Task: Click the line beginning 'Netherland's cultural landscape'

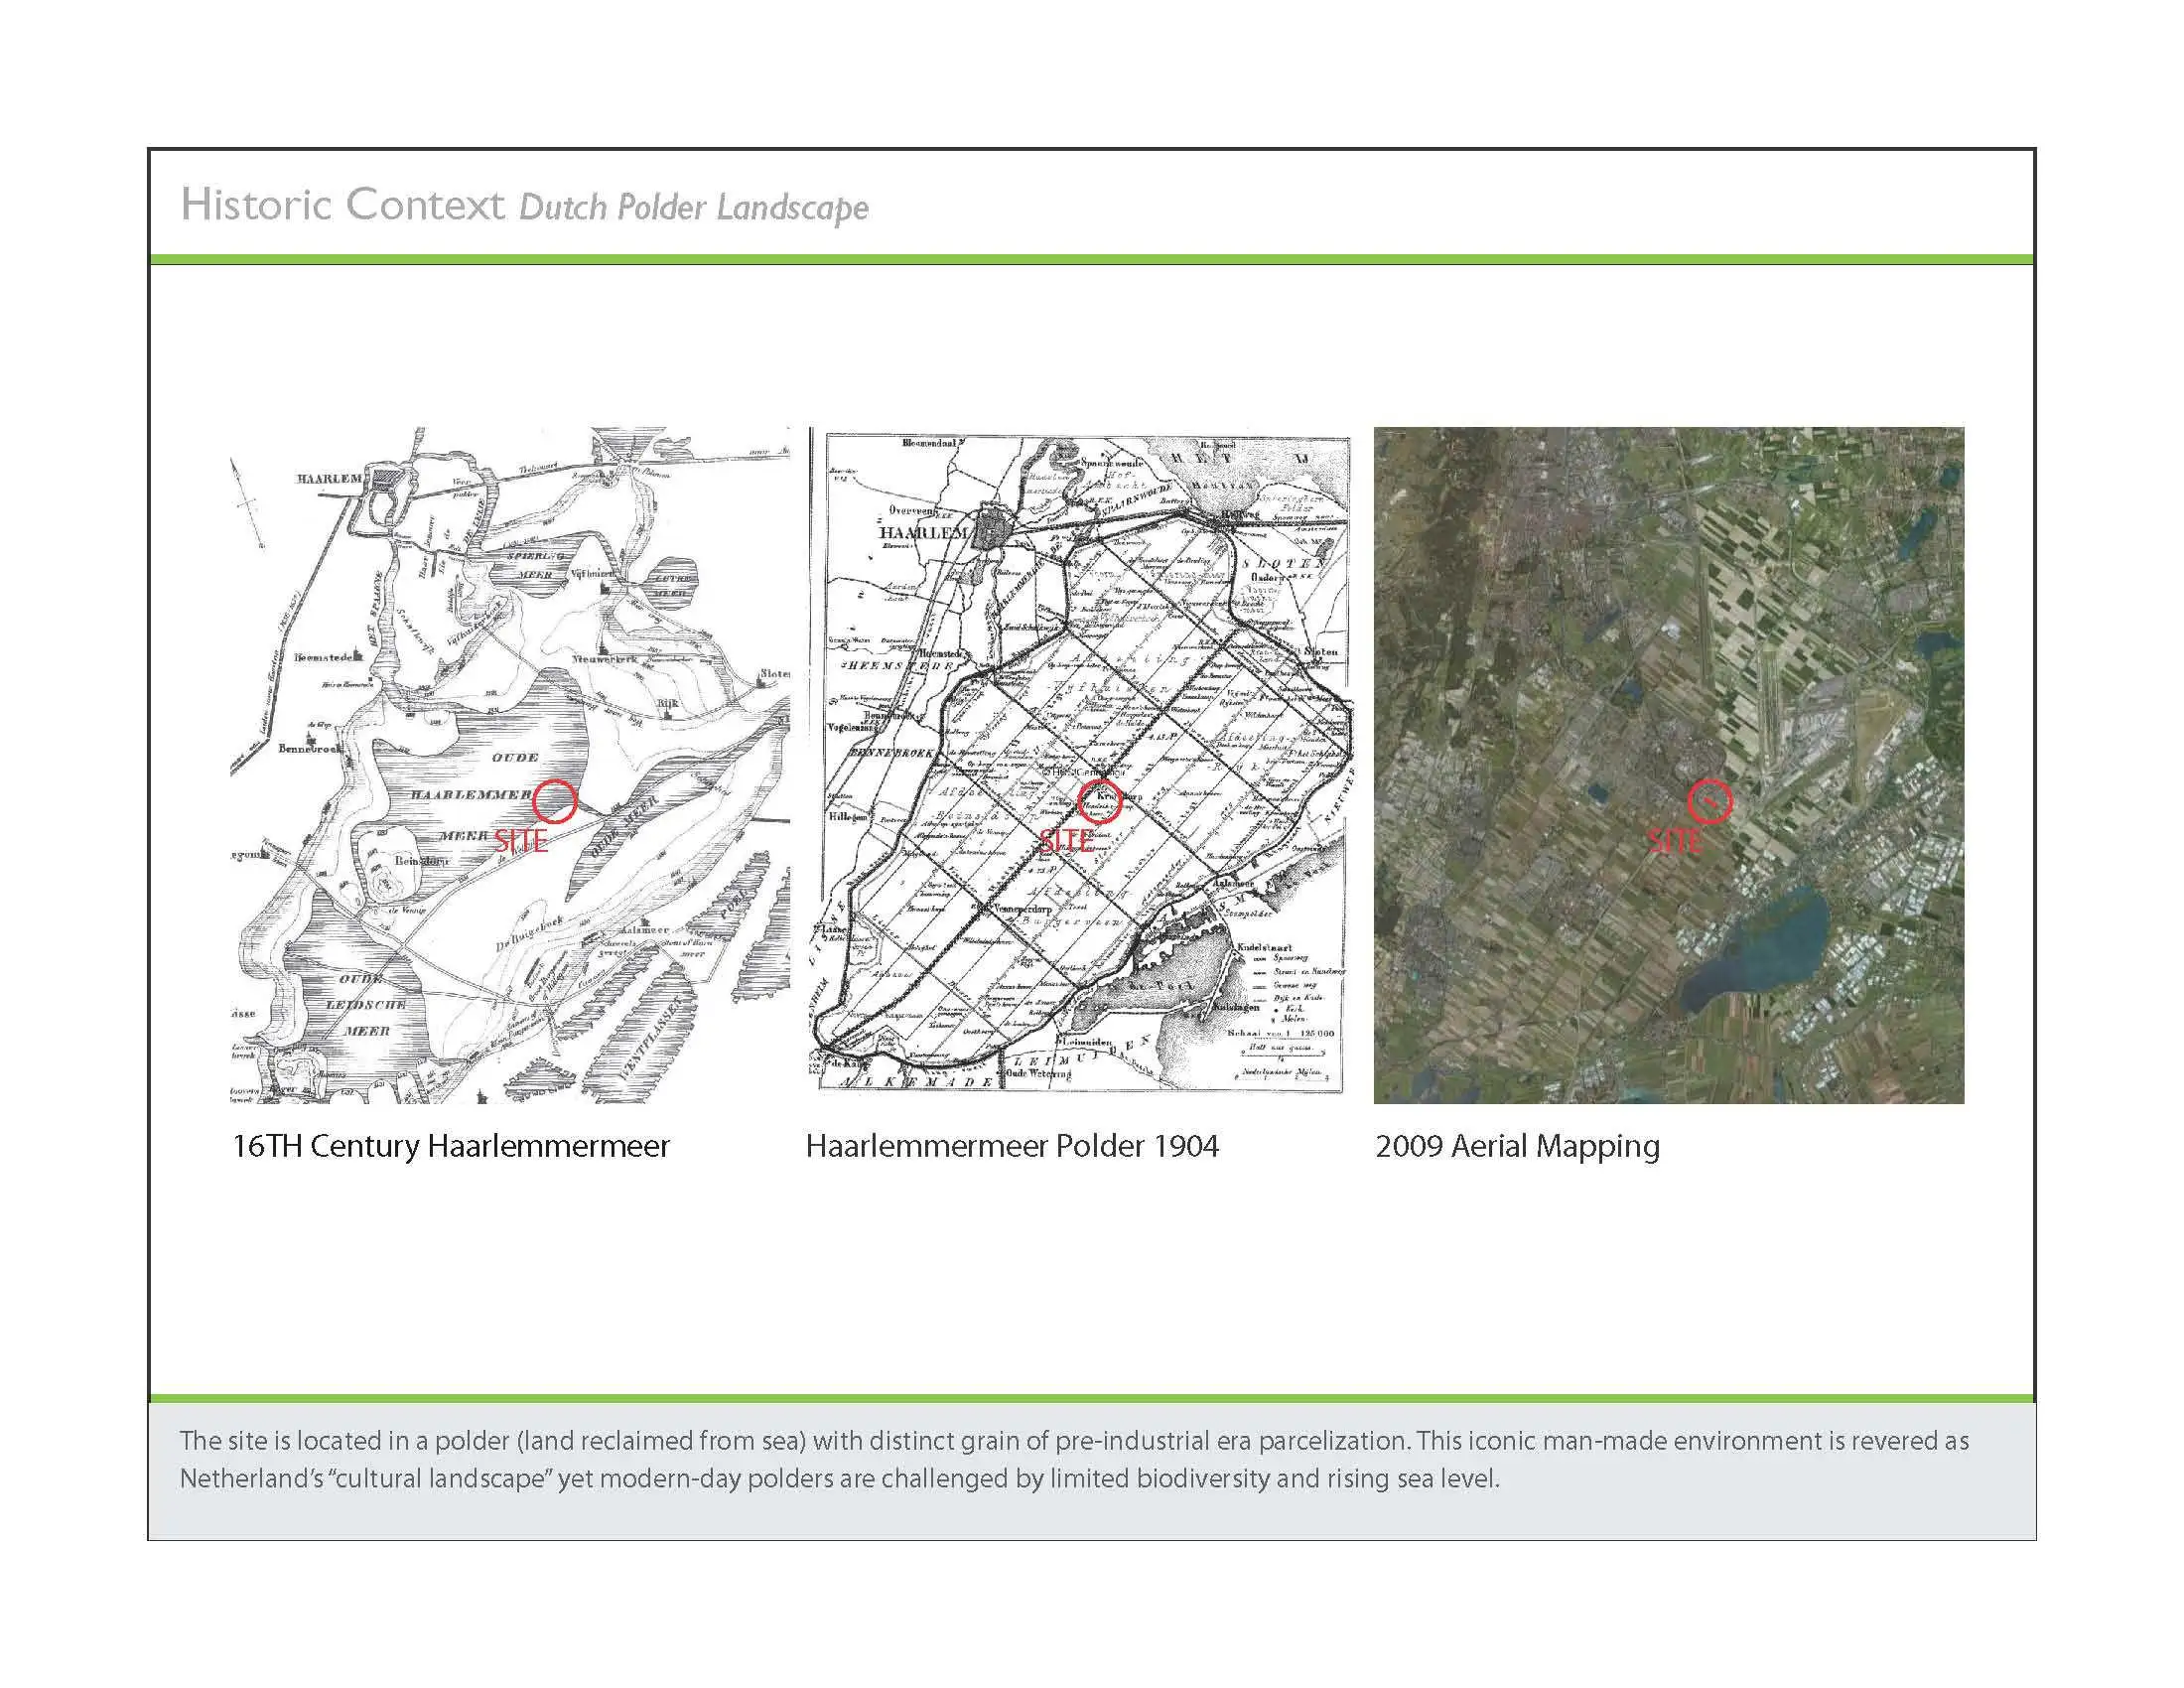Action: 839,1478
